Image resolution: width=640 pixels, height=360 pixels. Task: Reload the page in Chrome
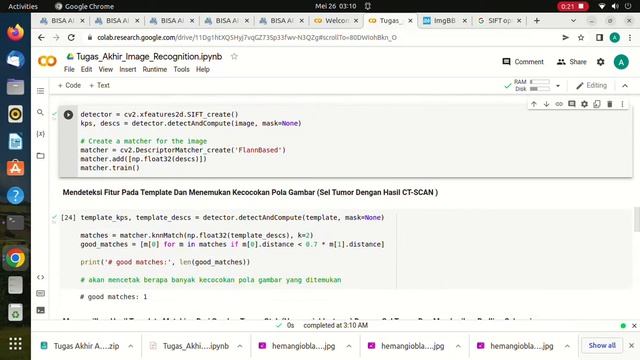click(x=71, y=38)
